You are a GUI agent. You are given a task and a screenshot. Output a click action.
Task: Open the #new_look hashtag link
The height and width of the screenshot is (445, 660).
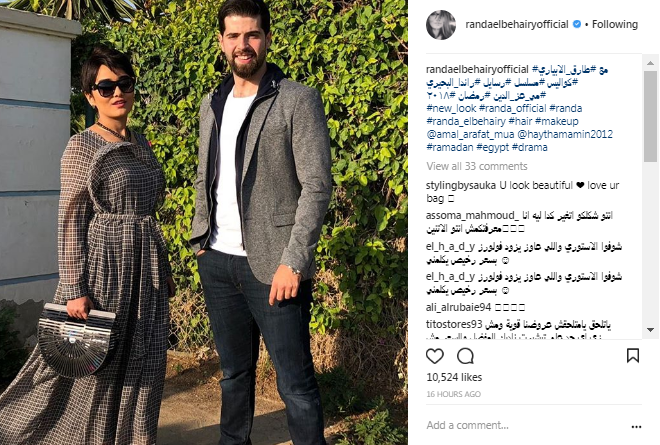(451, 109)
